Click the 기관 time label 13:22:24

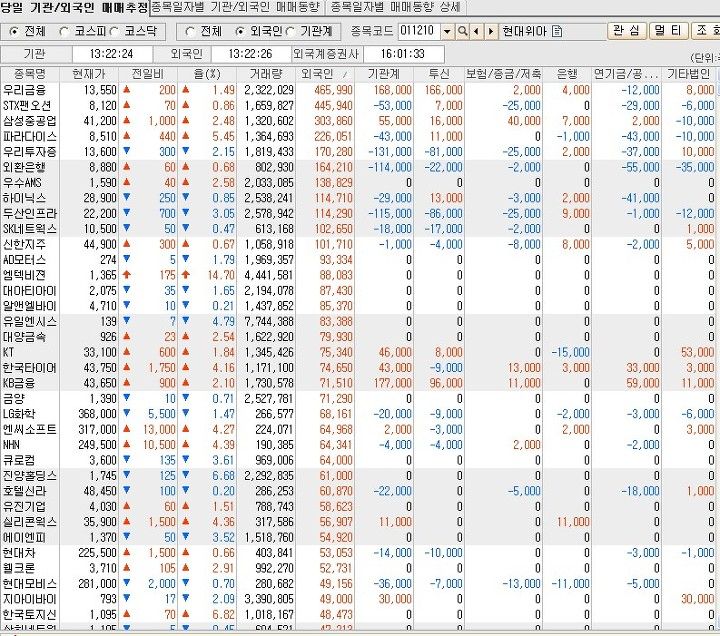pos(112,54)
